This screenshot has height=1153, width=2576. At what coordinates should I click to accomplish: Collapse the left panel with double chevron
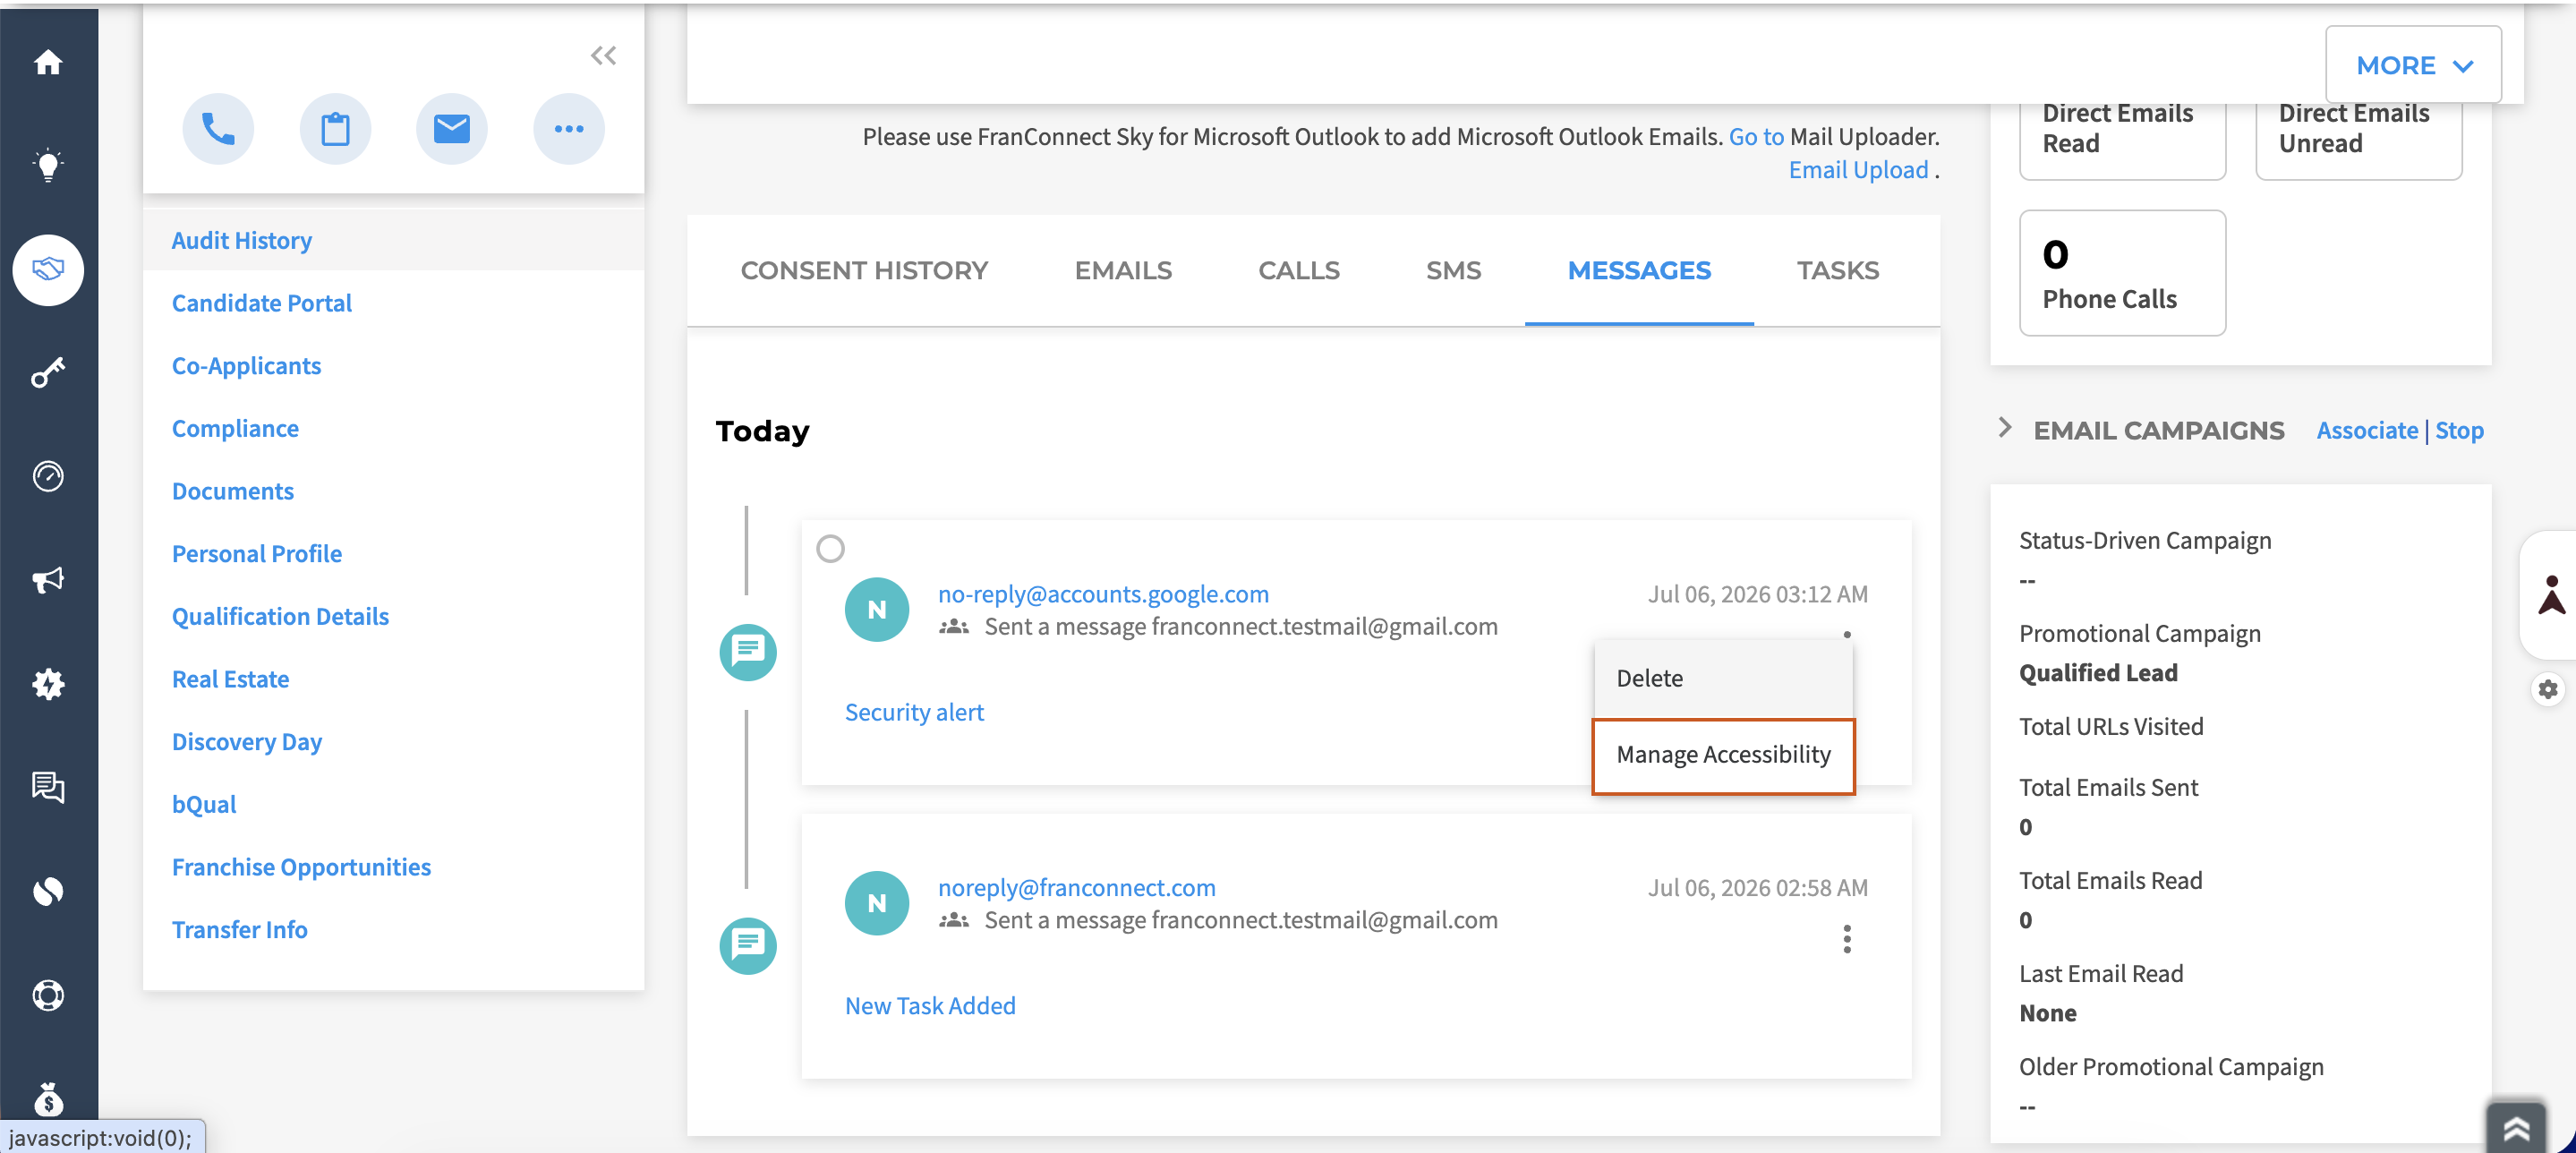603,56
